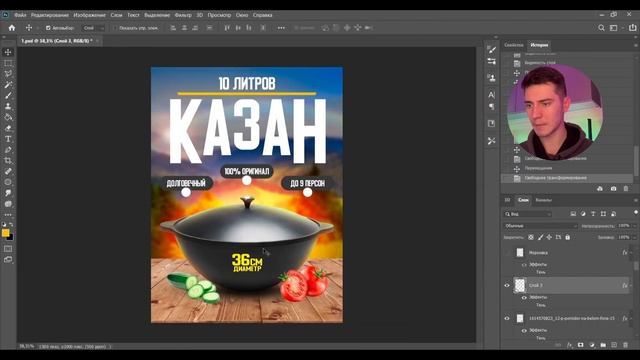The image size is (640, 360).
Task: Toggle lock all padlock icon
Action: [567, 237]
